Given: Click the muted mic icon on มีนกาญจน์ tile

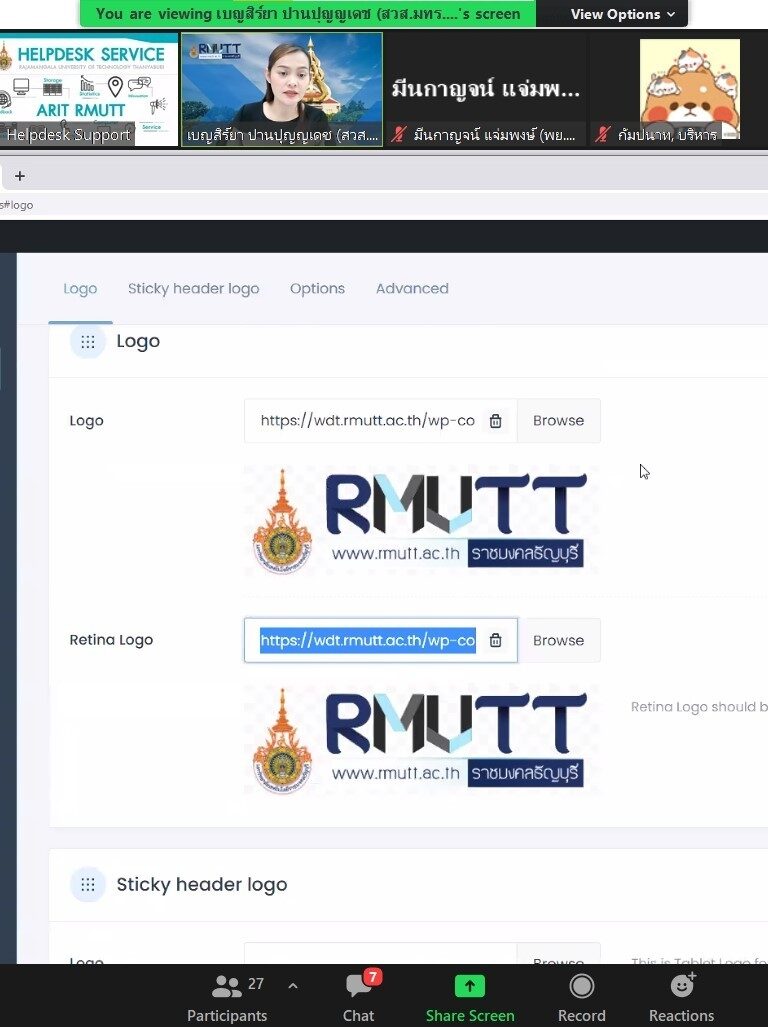Looking at the screenshot, I should coord(399,135).
